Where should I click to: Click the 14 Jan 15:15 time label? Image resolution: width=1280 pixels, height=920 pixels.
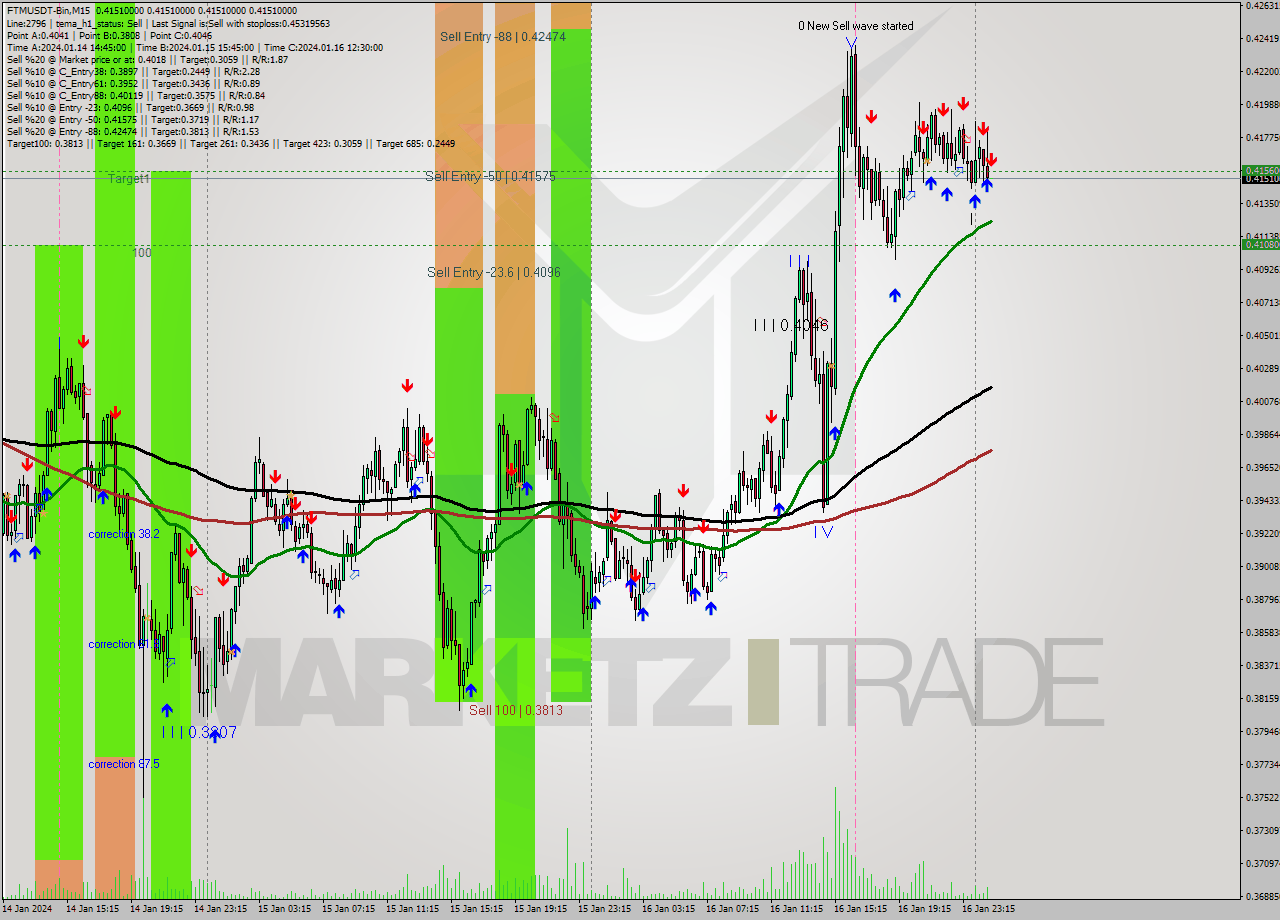[92, 909]
